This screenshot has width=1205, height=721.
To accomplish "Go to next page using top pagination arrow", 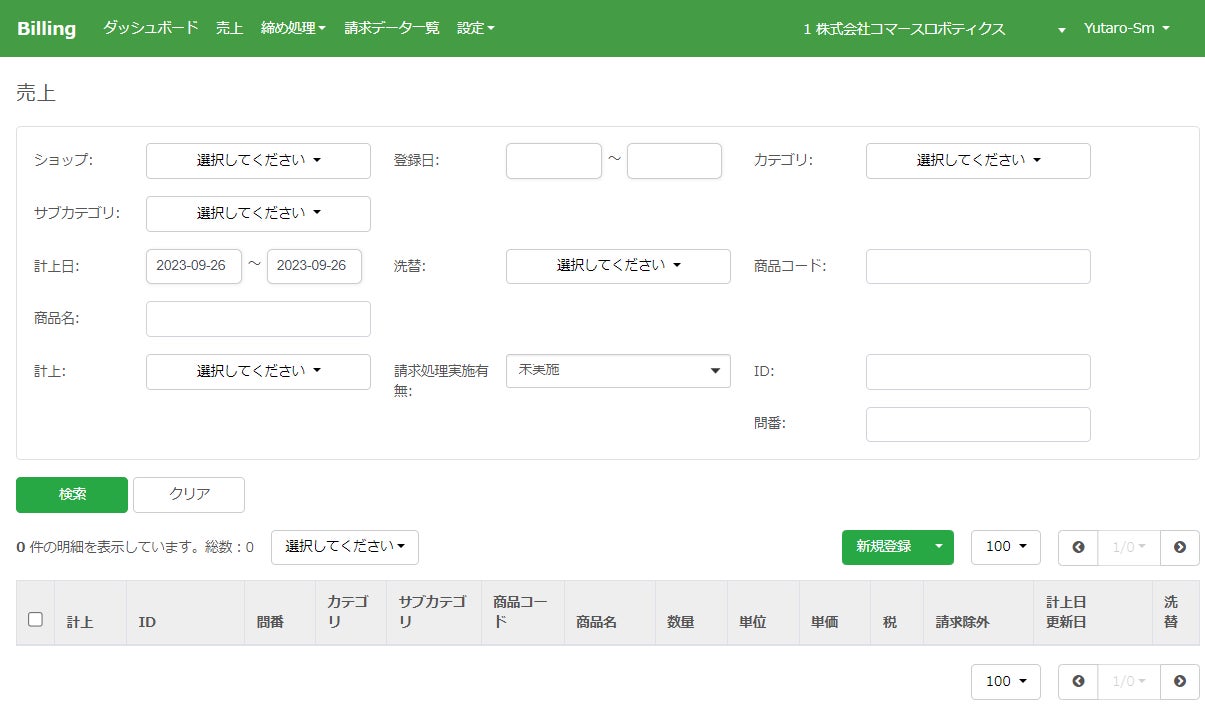I will tap(1180, 547).
